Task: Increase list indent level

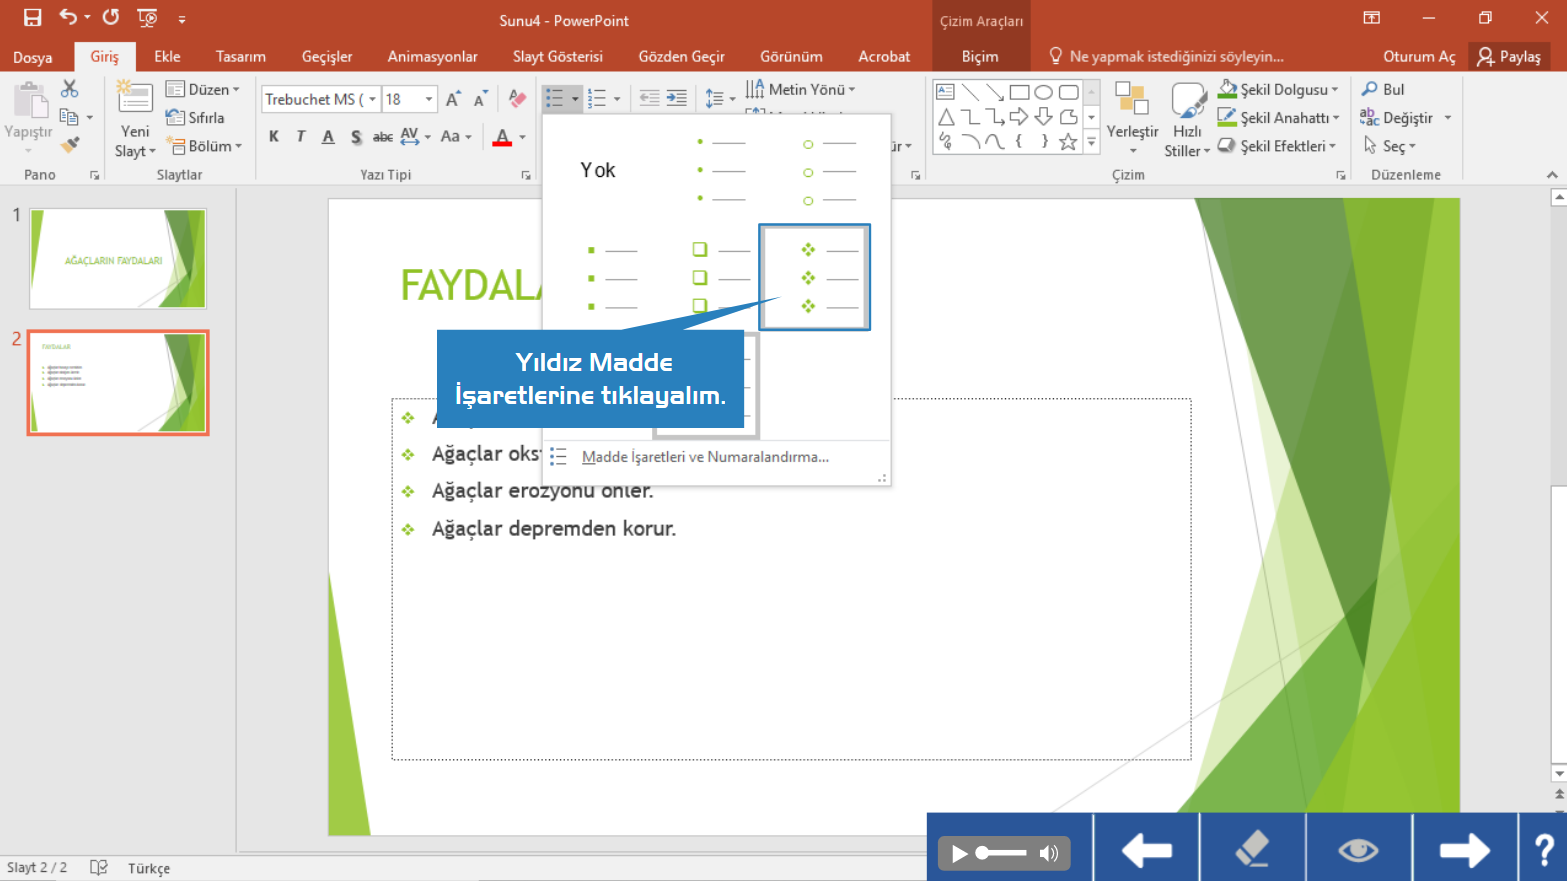Action: 677,98
